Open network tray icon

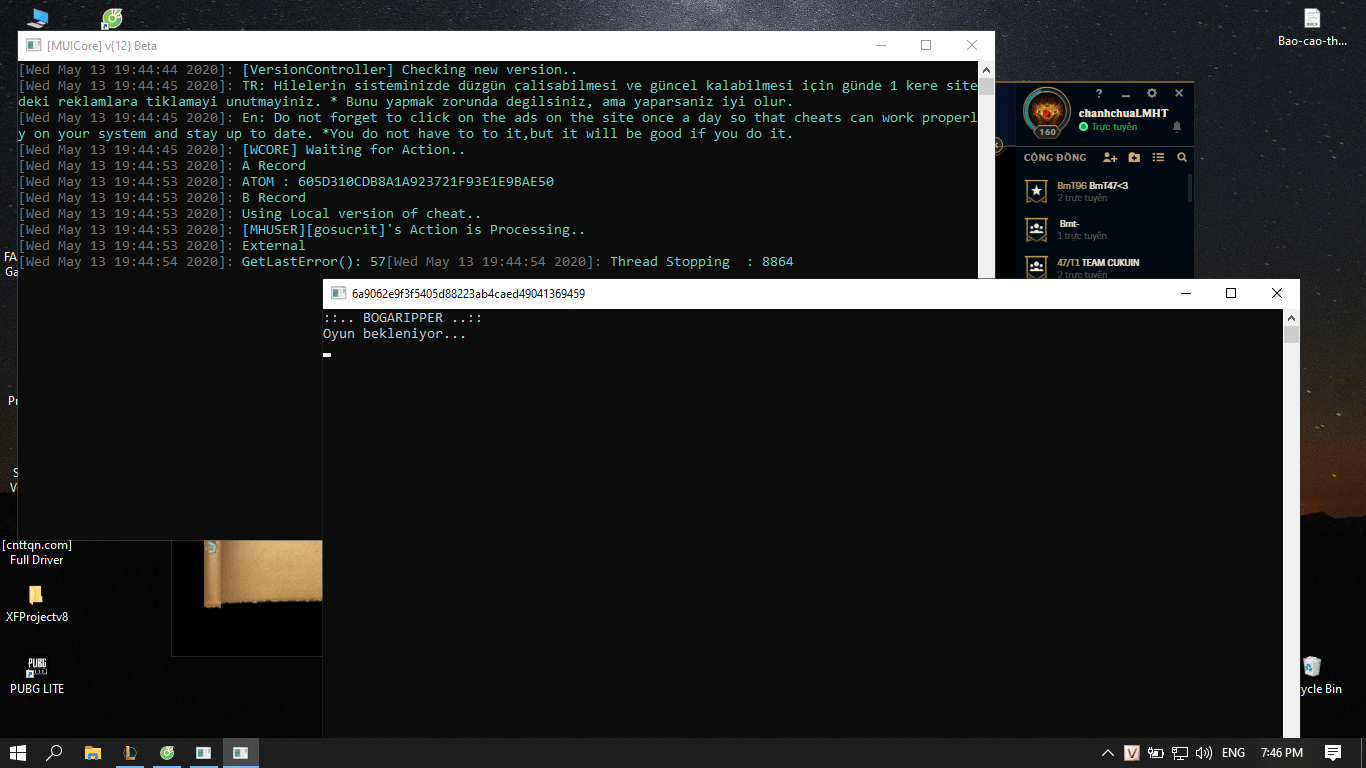pos(1180,753)
